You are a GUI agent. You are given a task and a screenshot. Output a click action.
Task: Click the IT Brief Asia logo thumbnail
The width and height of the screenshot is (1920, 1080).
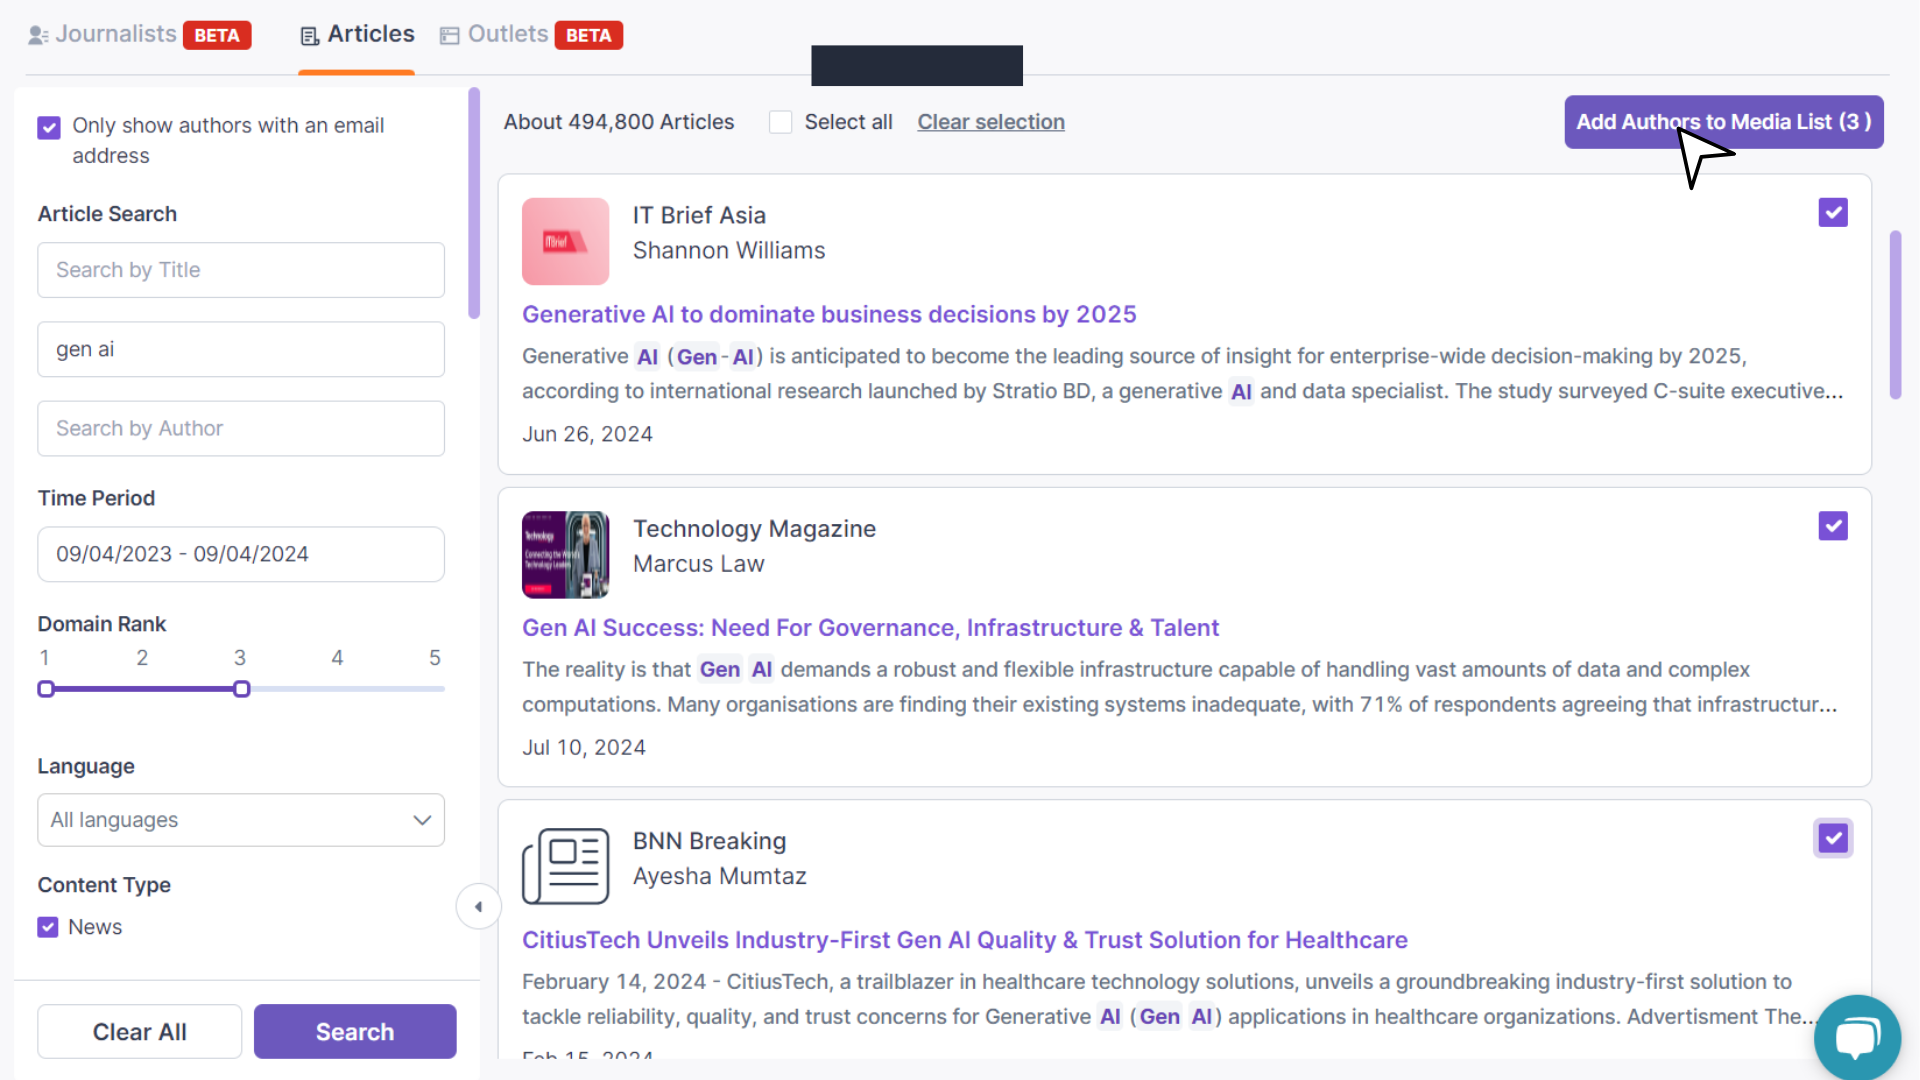(x=565, y=241)
